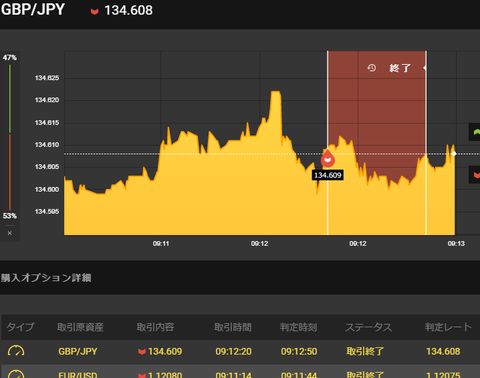Click the タイプ column header
This screenshot has height=378, width=480.
point(20,327)
